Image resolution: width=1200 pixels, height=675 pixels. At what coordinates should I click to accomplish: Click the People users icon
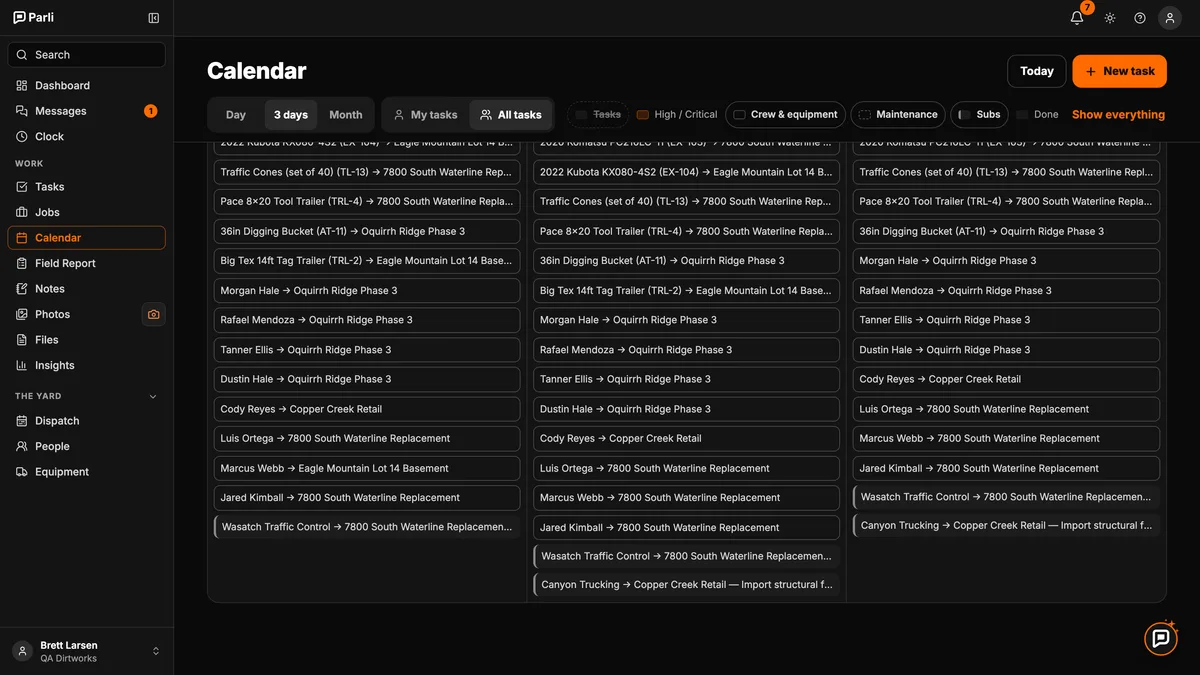pos(22,446)
